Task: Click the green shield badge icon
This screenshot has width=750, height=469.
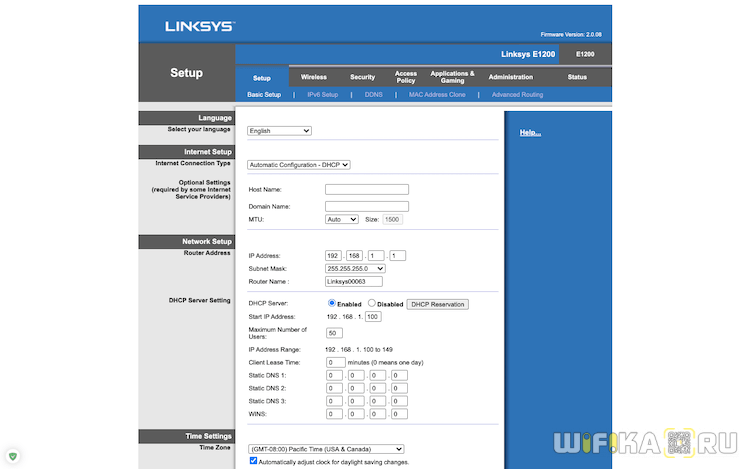Action: (13, 456)
